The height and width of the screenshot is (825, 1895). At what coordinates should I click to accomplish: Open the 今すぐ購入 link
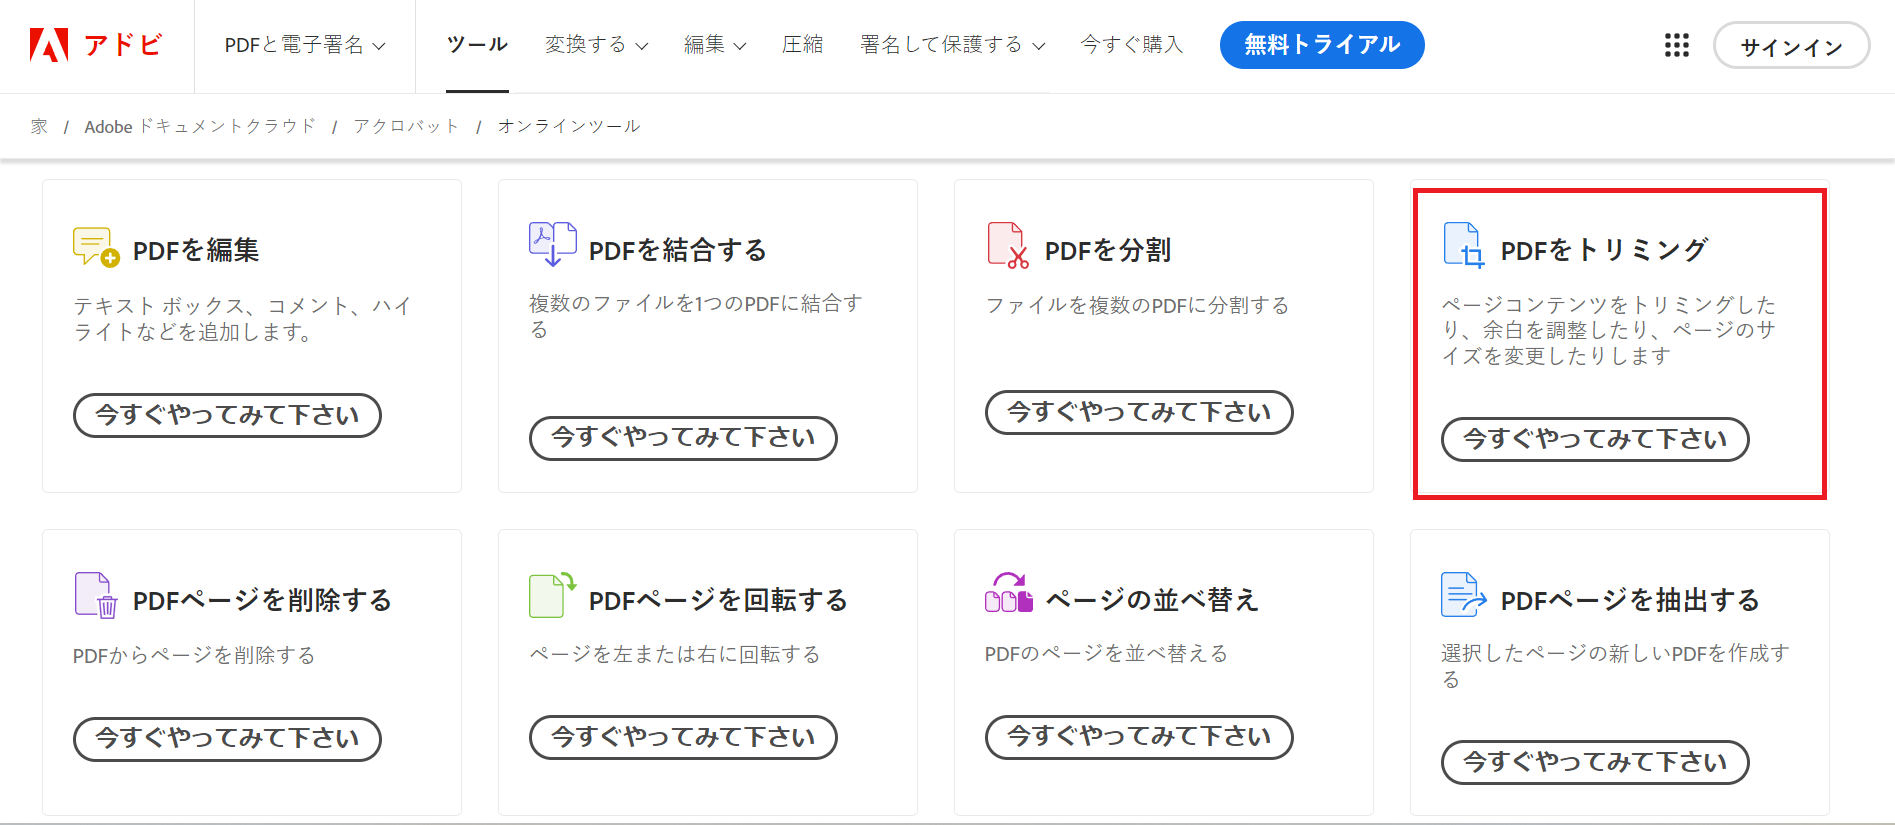click(1132, 45)
